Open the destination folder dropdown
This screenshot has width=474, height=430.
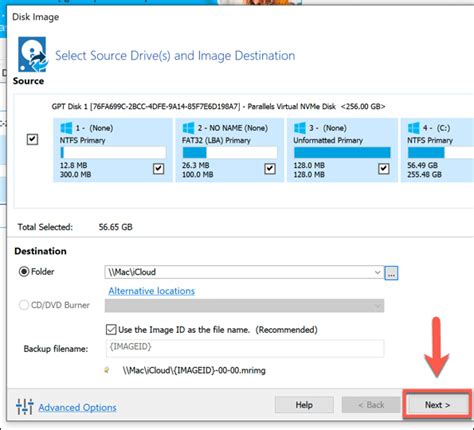(x=377, y=272)
